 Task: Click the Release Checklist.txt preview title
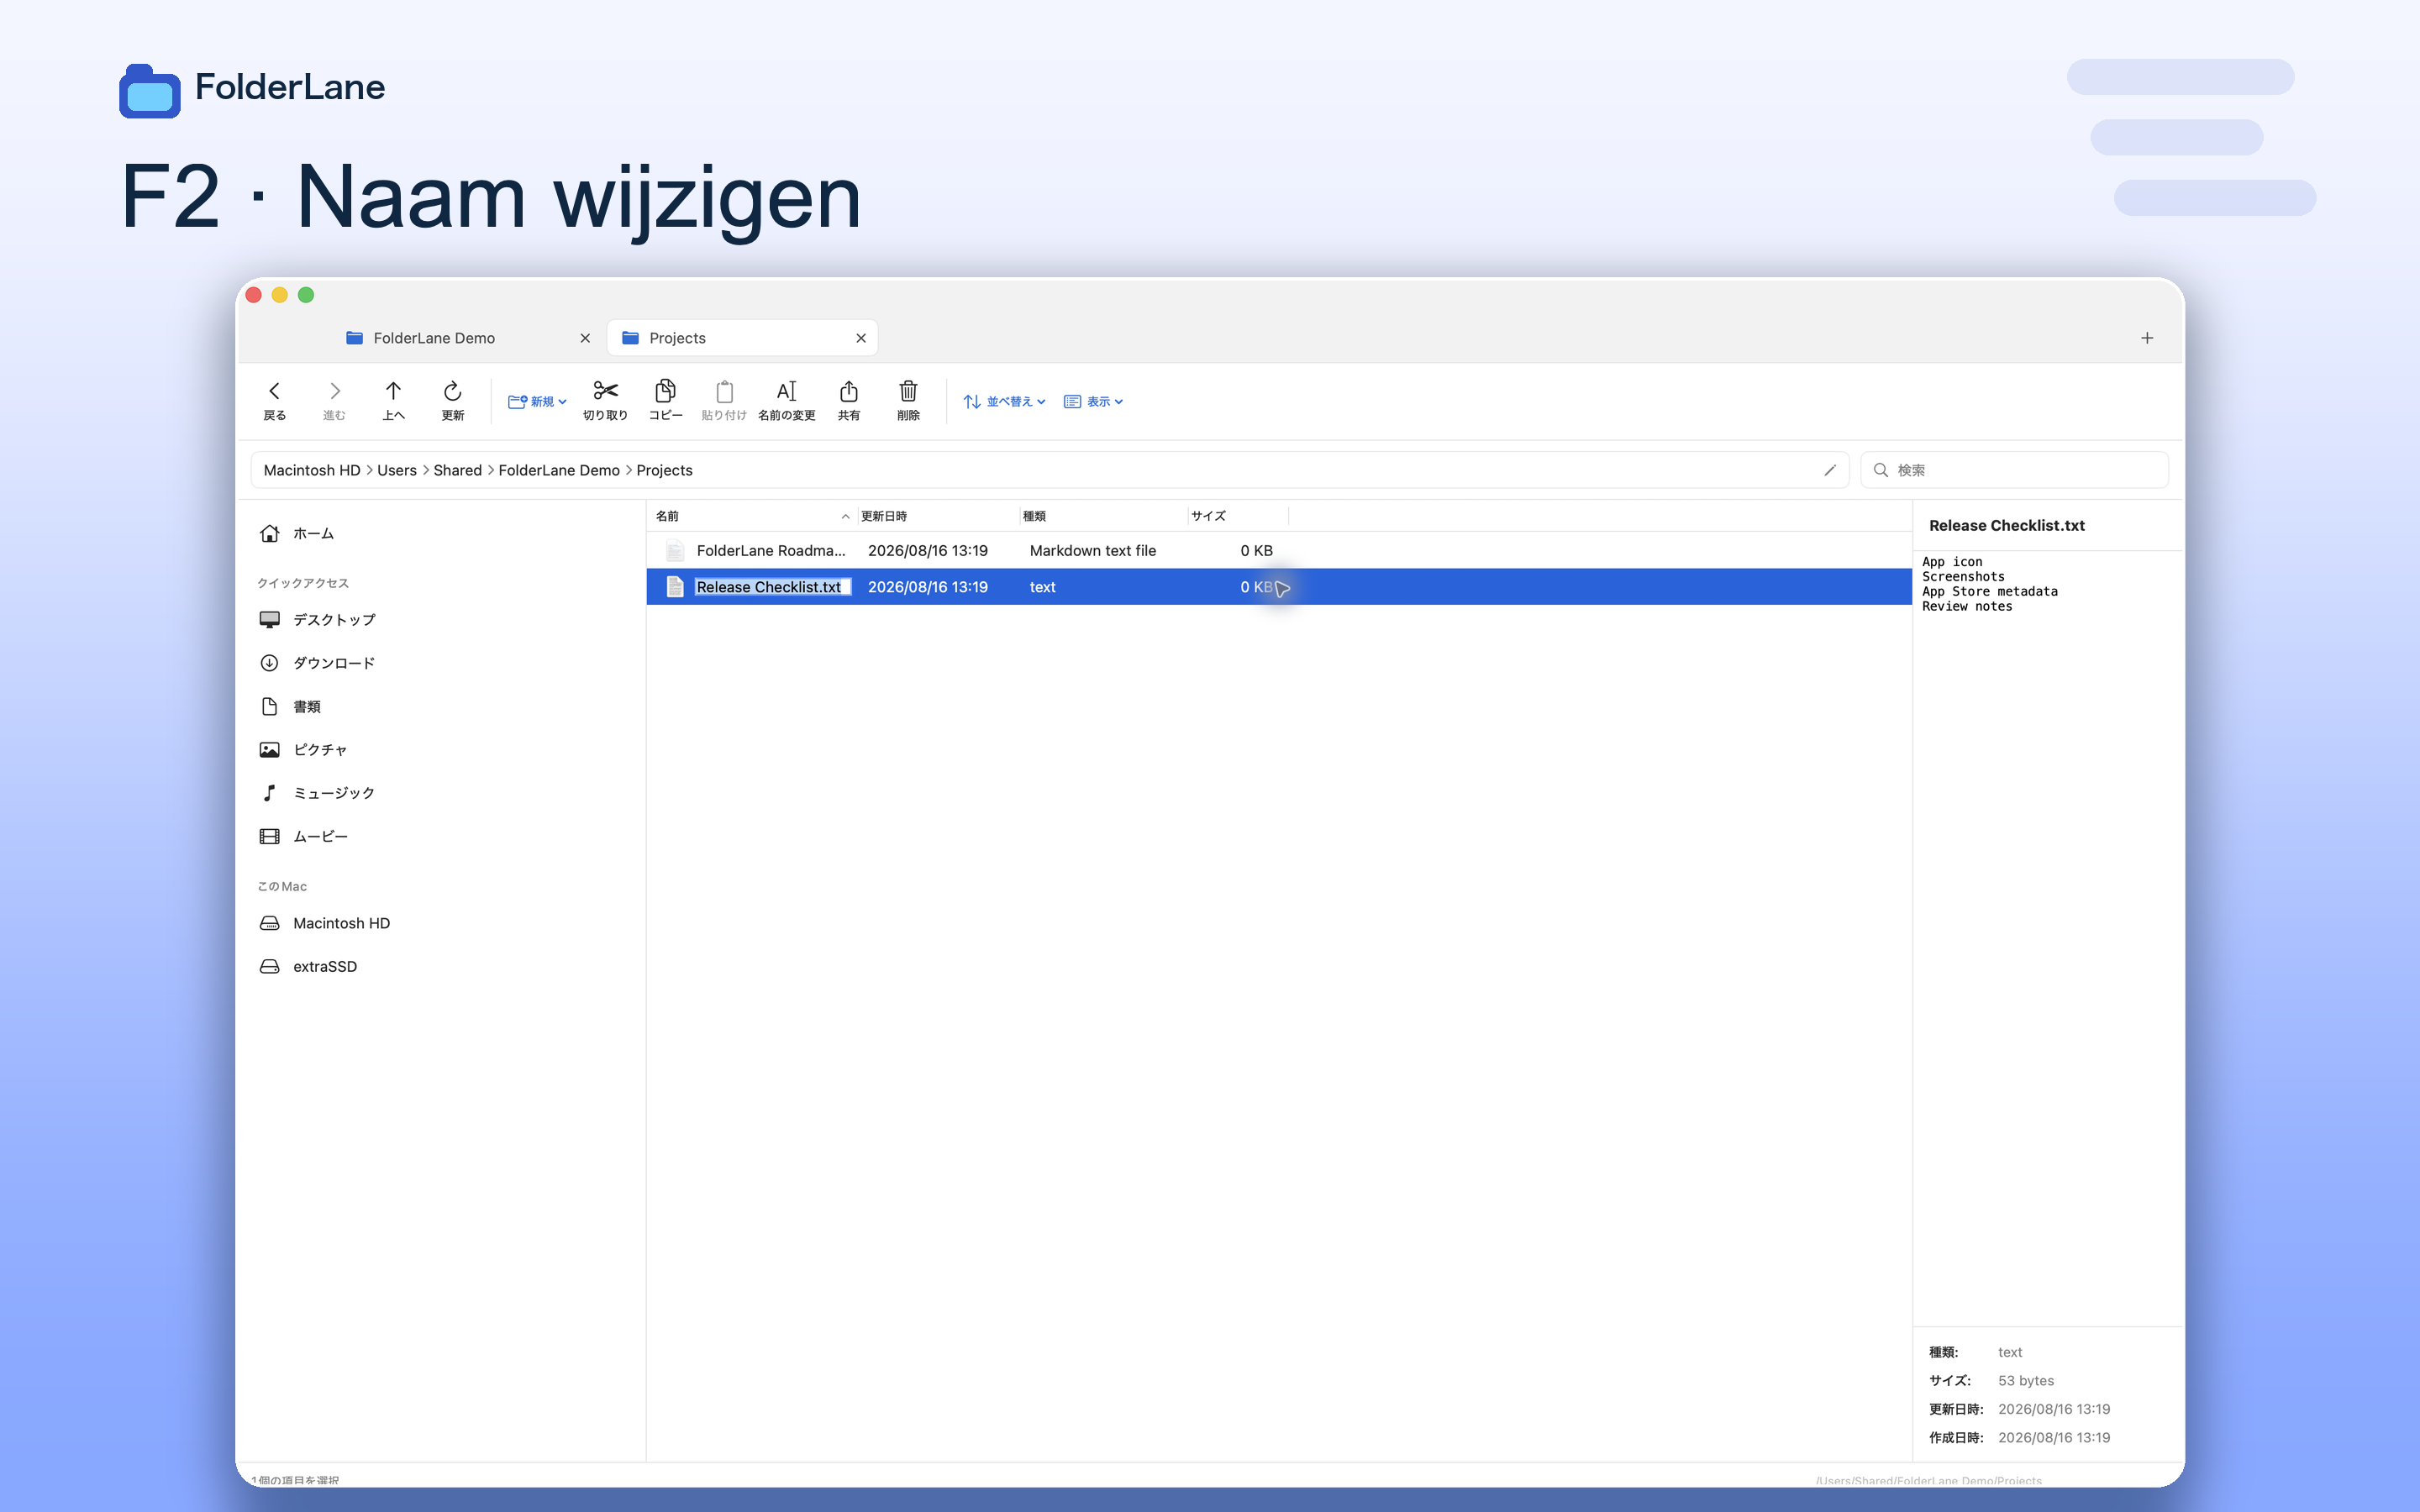[2006, 526]
